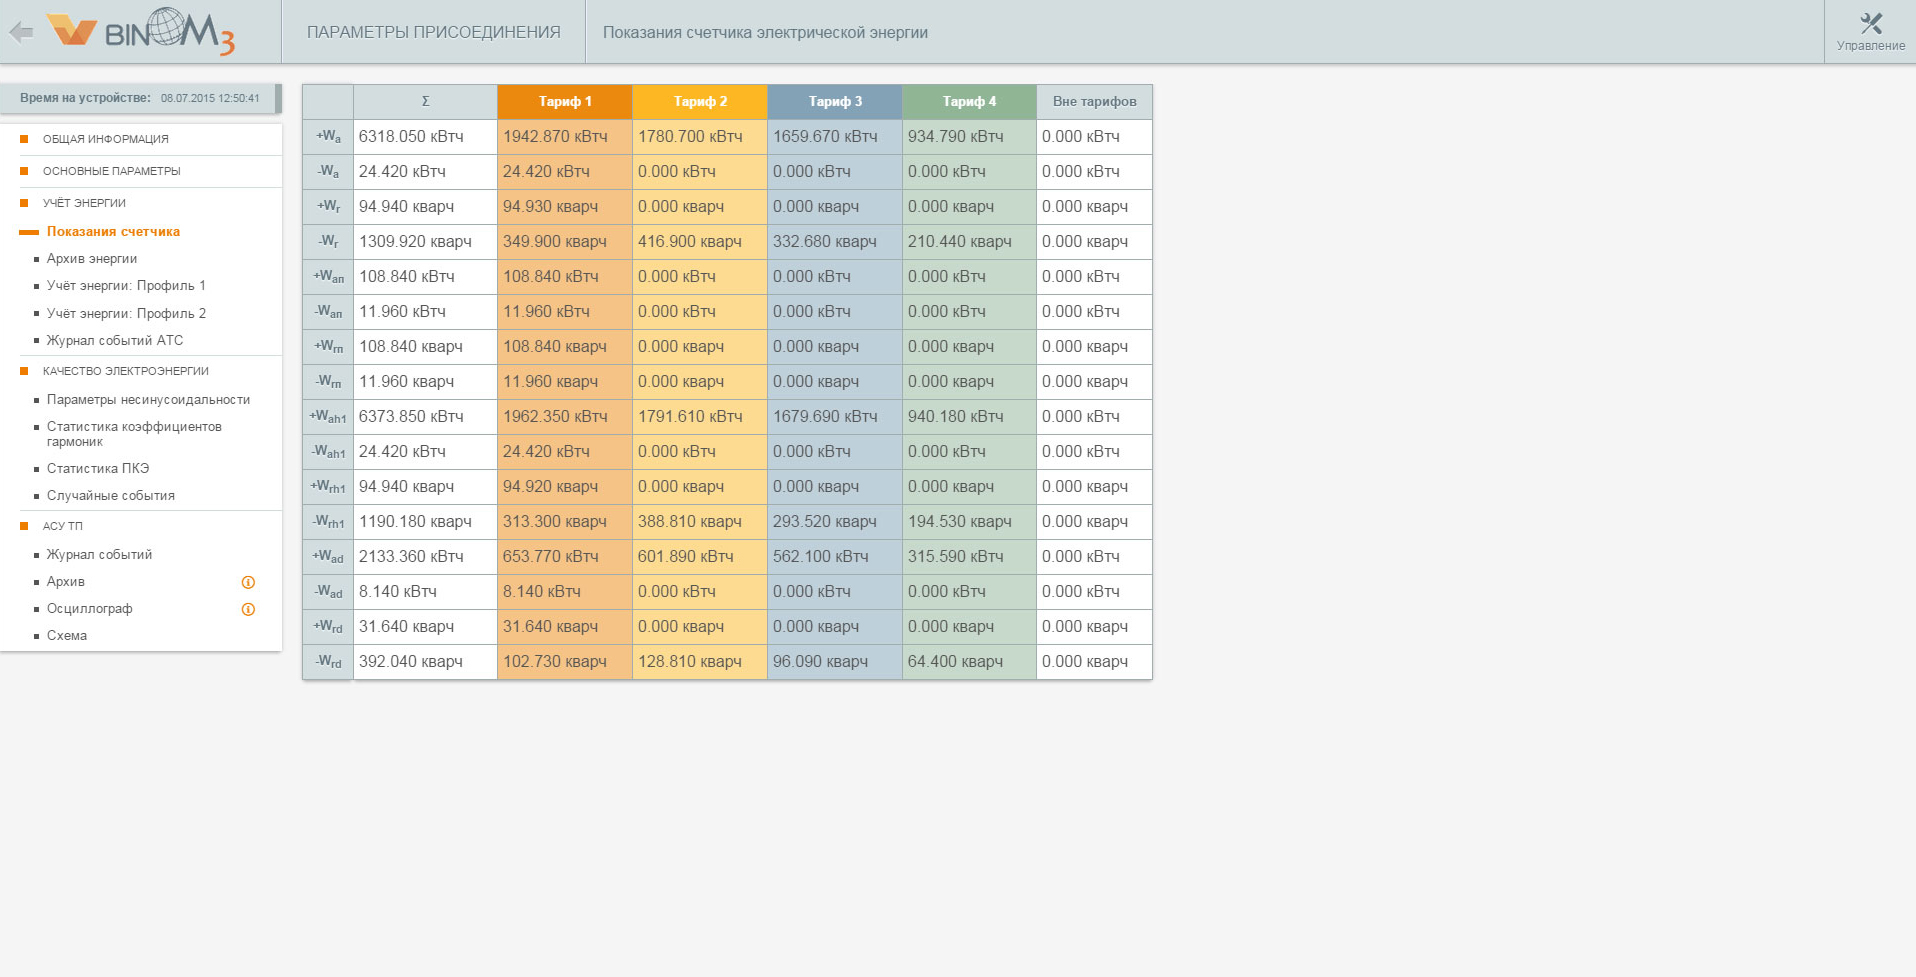Click cell 31.640 кварч in Σ column

click(x=425, y=626)
